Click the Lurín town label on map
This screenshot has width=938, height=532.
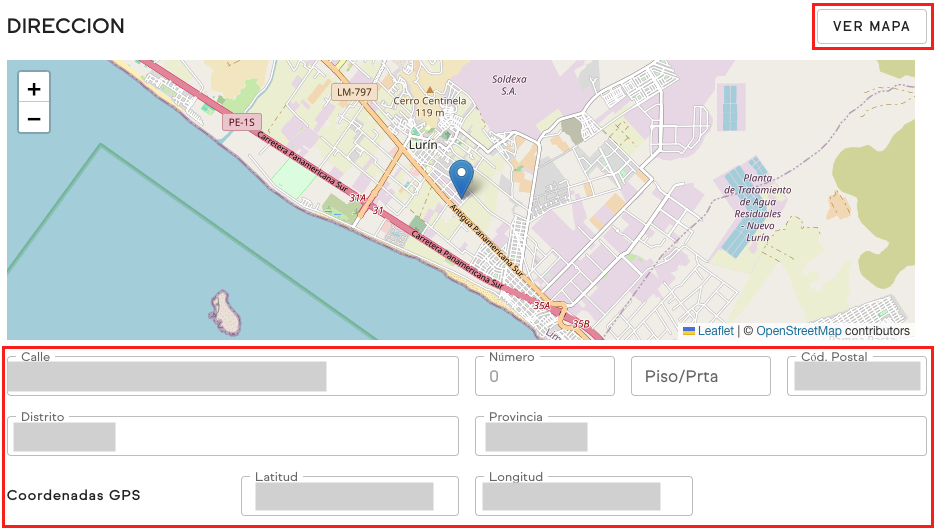424,145
